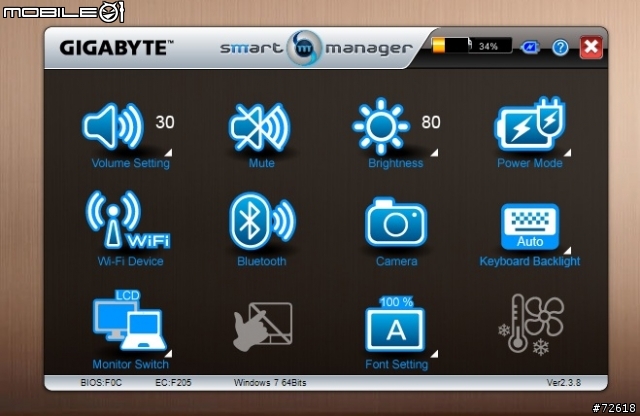The image size is (640, 416).
Task: Expand the Keyboard Backlight corner triangle
Action: click(x=567, y=250)
